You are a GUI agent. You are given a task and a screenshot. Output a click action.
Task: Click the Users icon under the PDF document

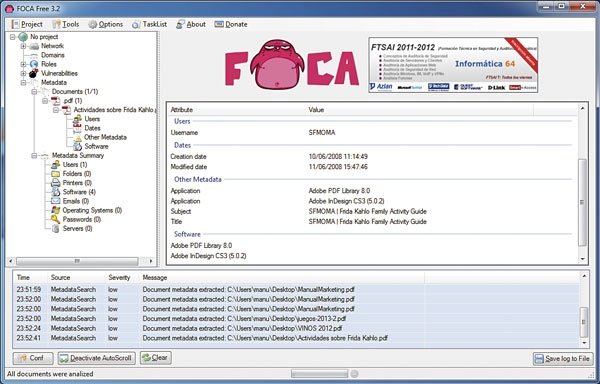pos(77,119)
